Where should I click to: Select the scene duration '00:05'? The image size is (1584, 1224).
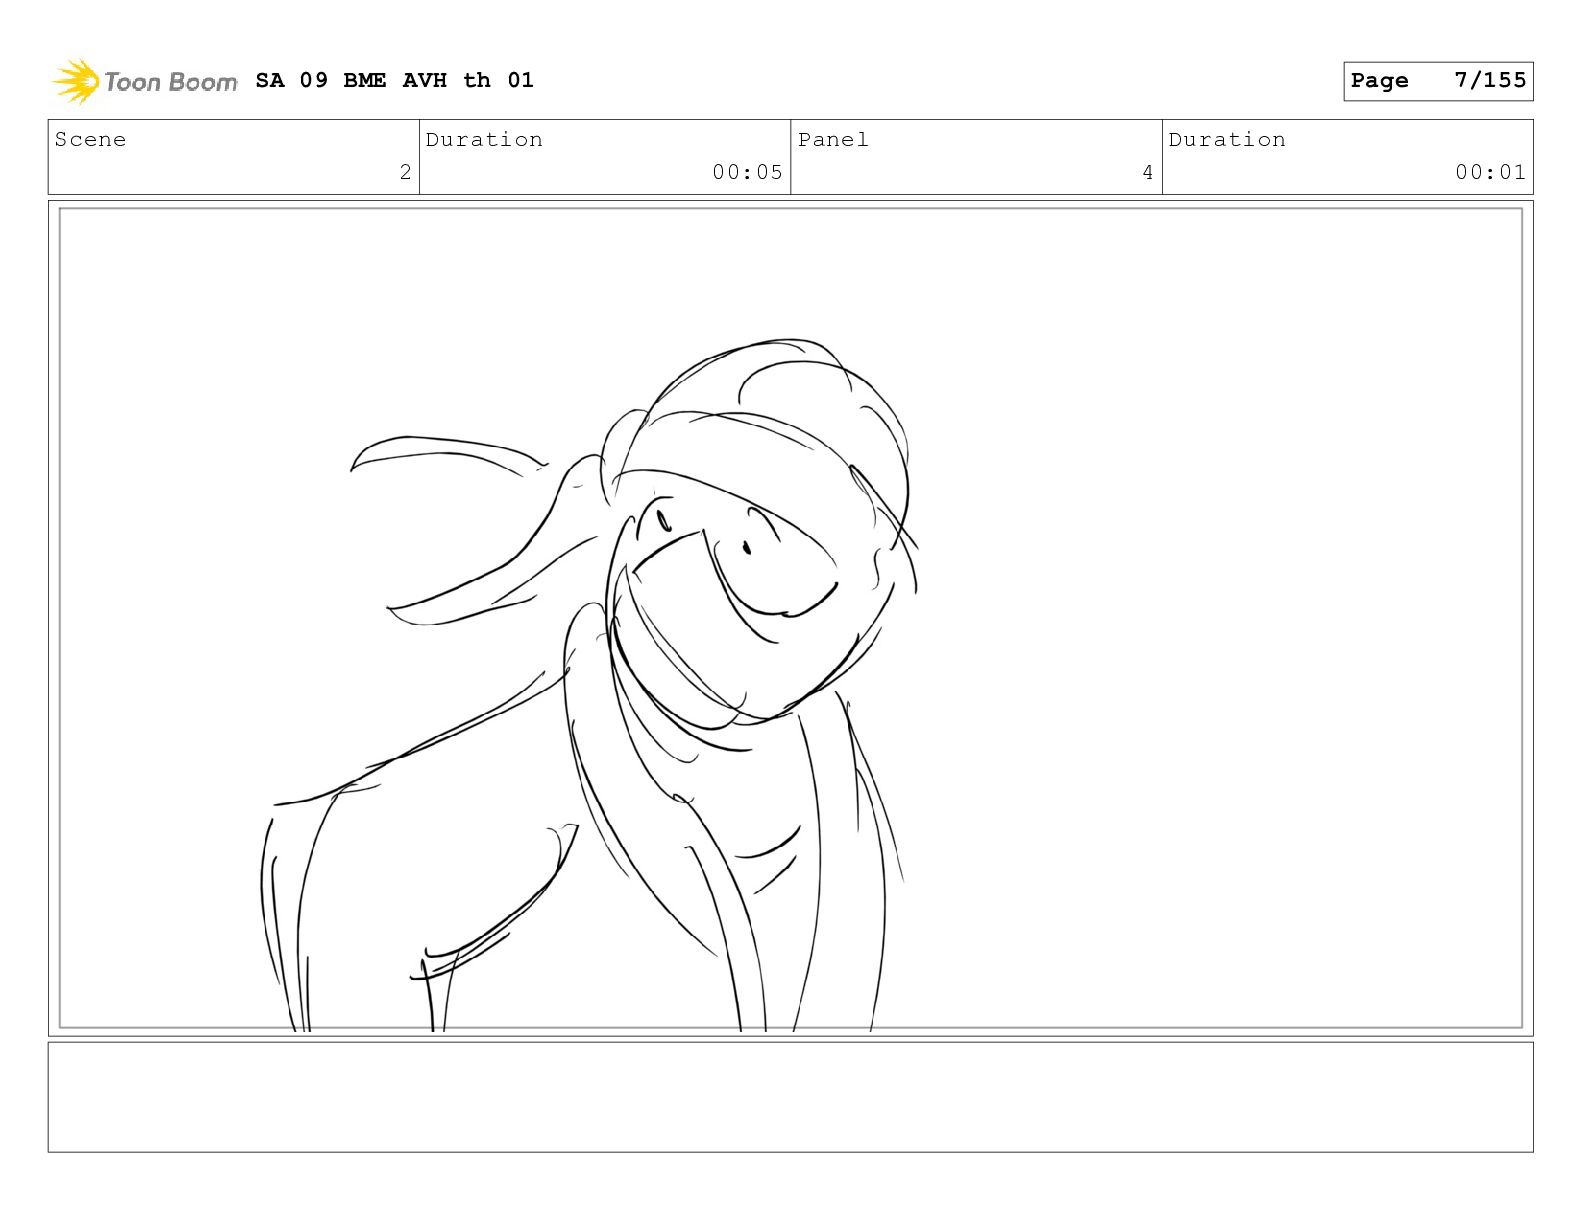(x=747, y=172)
